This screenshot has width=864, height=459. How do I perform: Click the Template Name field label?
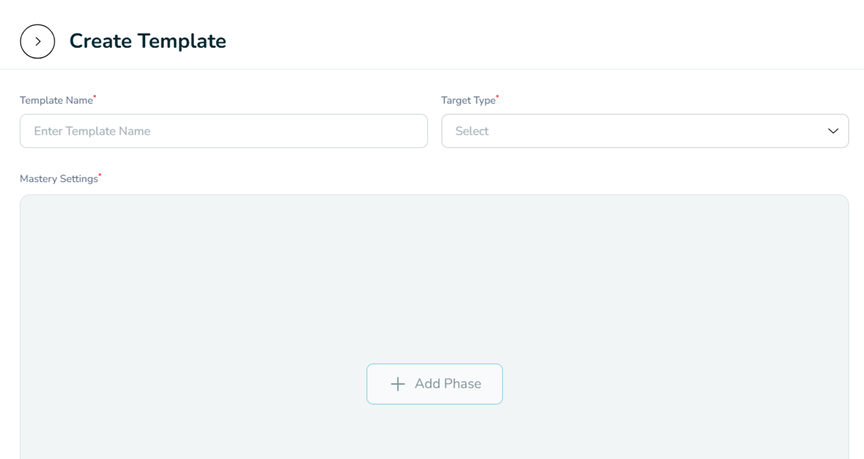[x=56, y=100]
